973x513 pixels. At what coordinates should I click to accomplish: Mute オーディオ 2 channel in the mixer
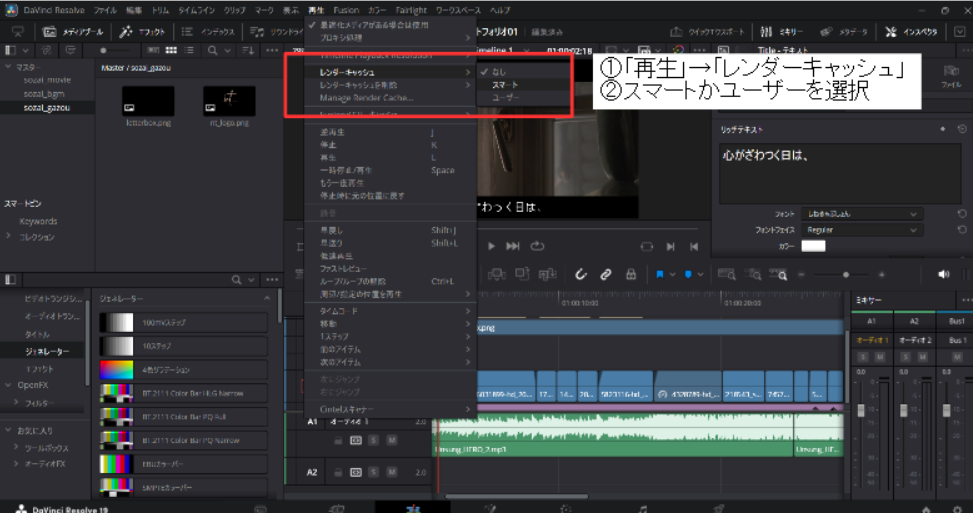tap(923, 357)
